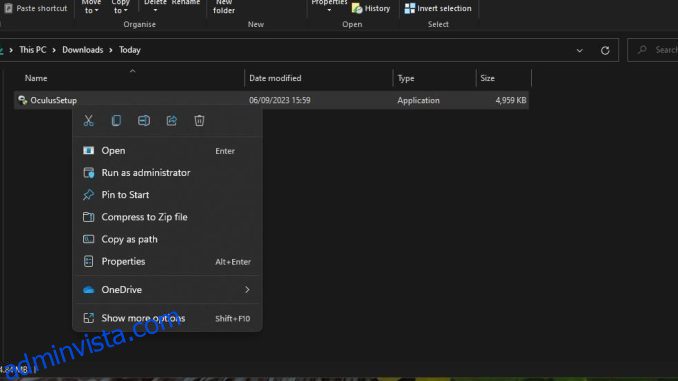Viewport: 678px width, 381px height.
Task: Open the Move to dropdown
Action: [91, 7]
